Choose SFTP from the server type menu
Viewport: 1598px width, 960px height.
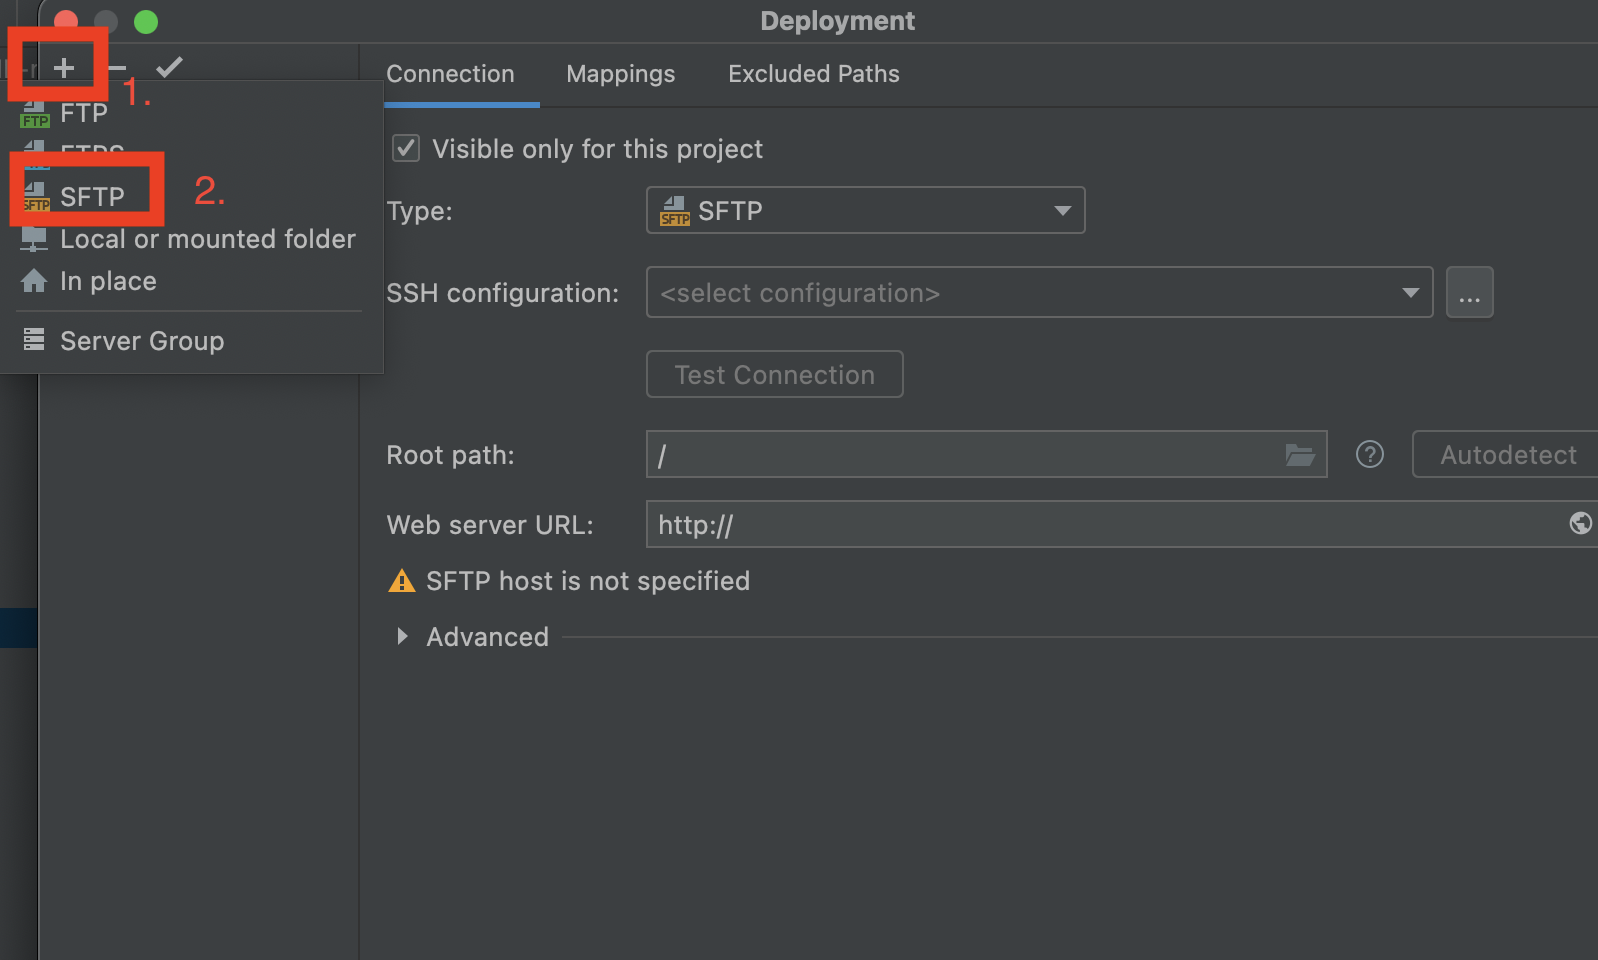coord(91,196)
